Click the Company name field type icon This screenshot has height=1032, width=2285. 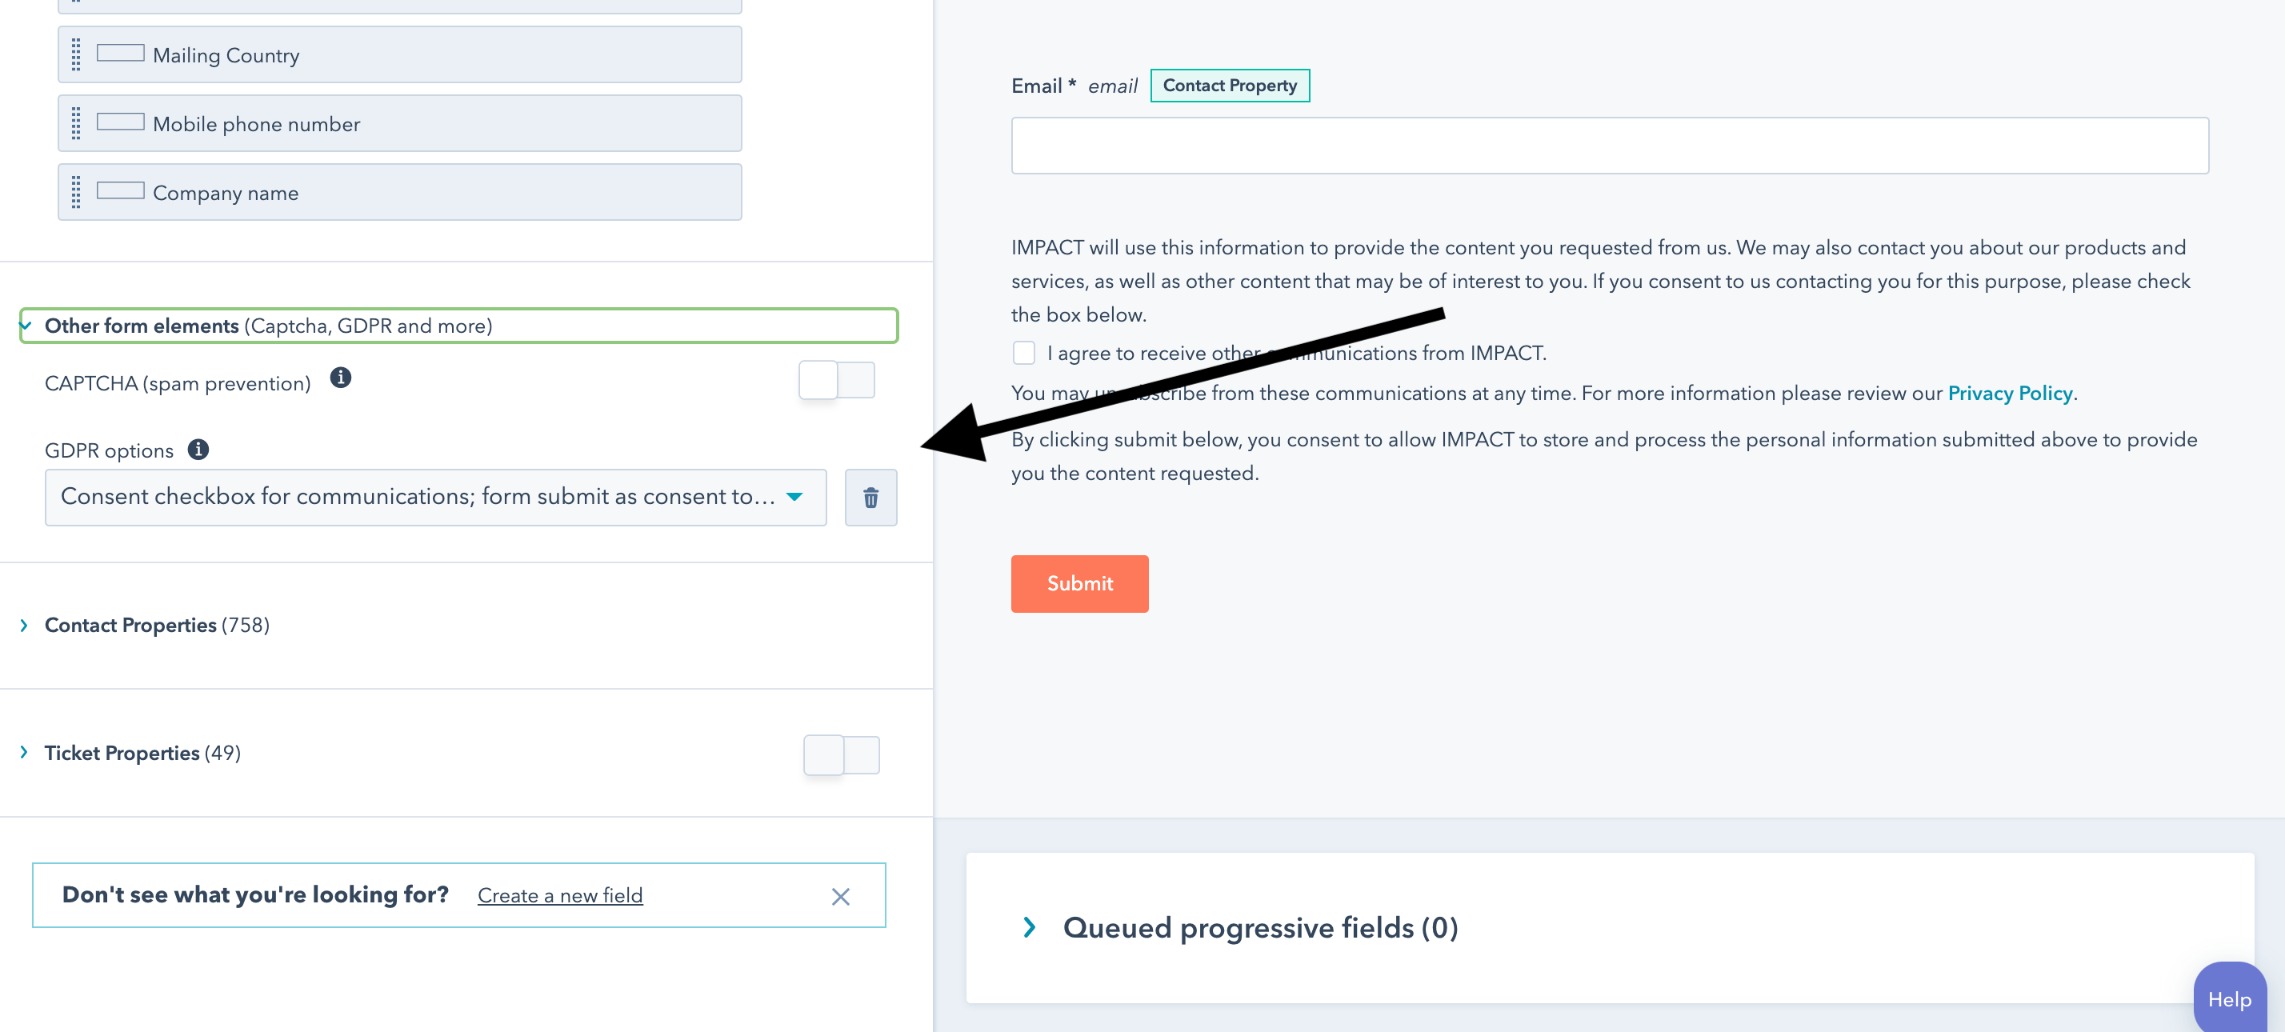[120, 191]
